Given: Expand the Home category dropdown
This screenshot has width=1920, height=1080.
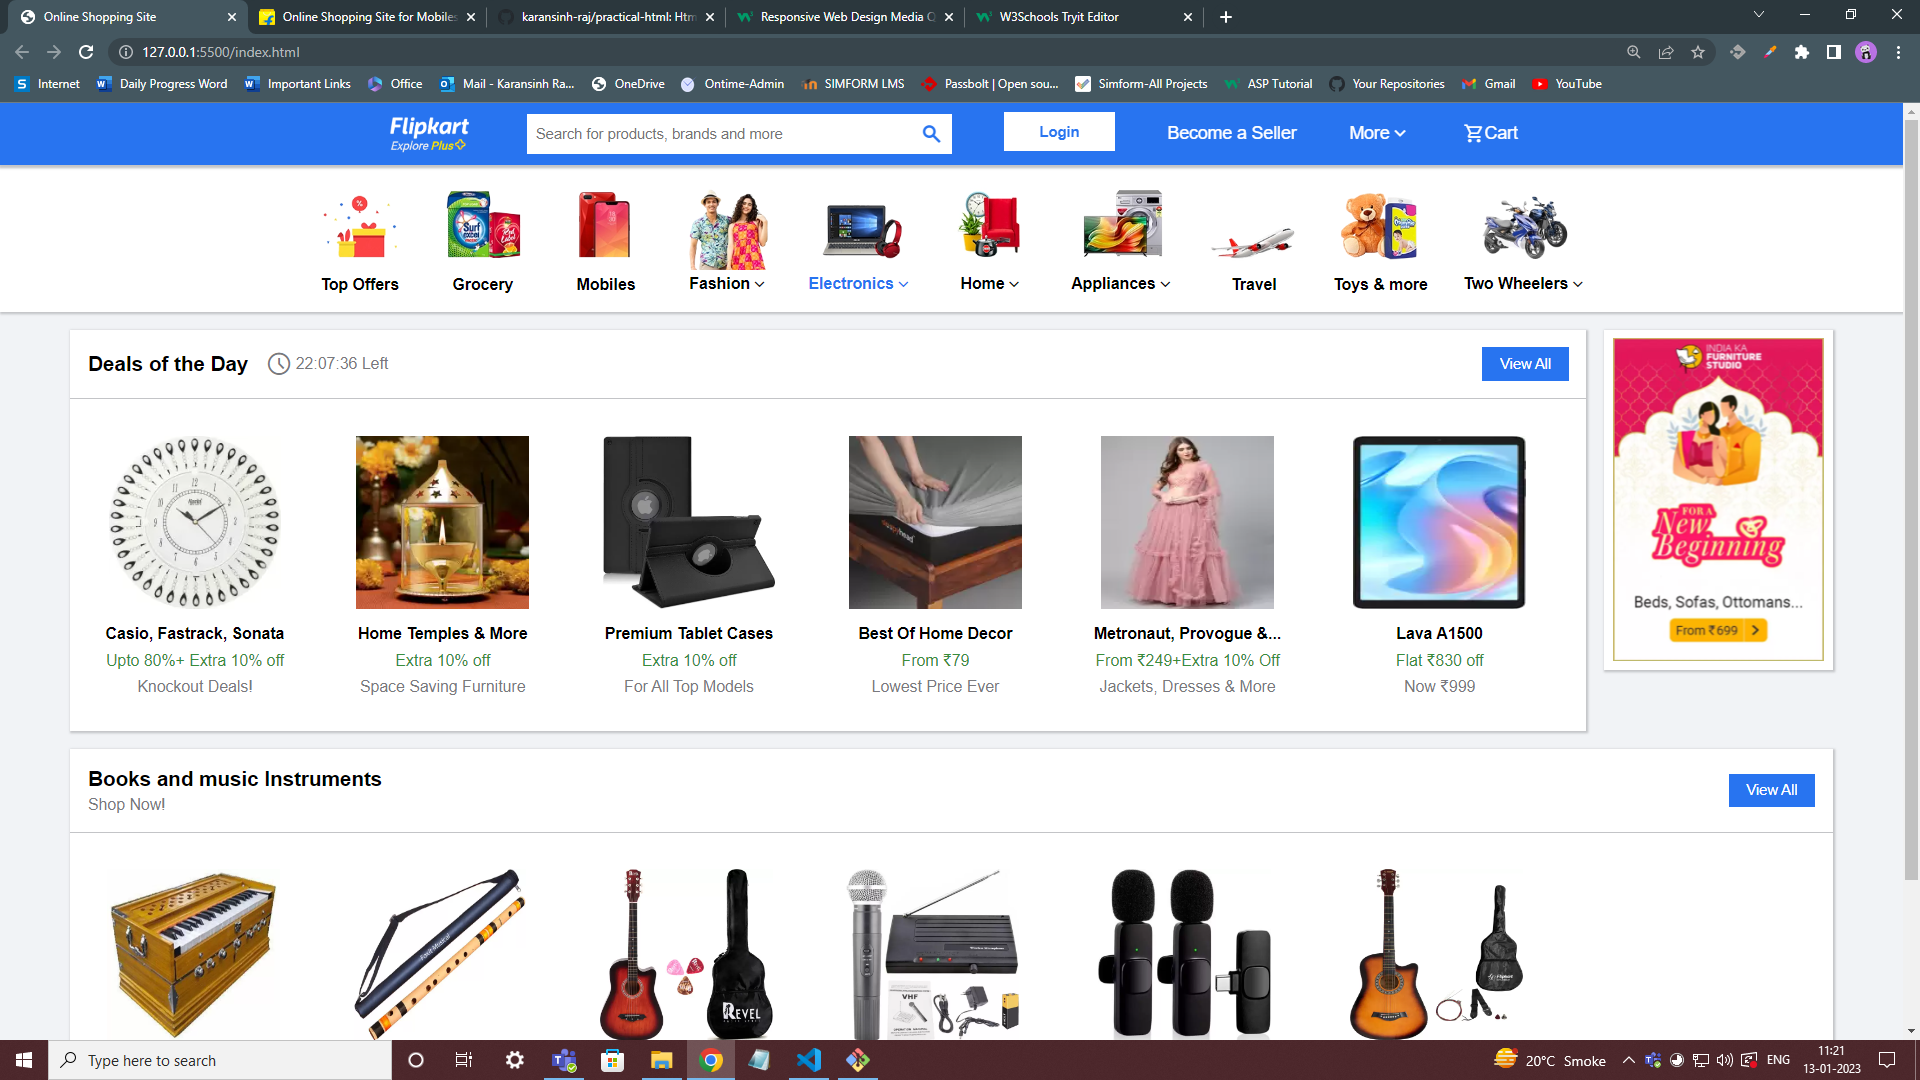Looking at the screenshot, I should (x=990, y=283).
